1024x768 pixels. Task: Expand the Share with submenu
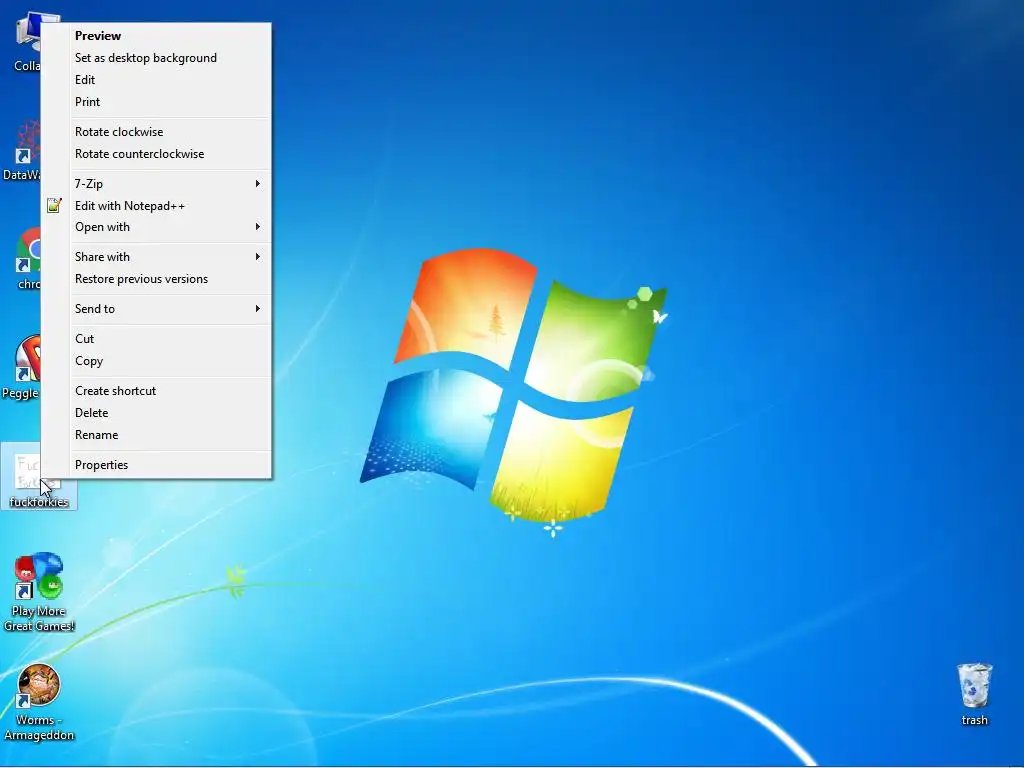[x=156, y=257]
